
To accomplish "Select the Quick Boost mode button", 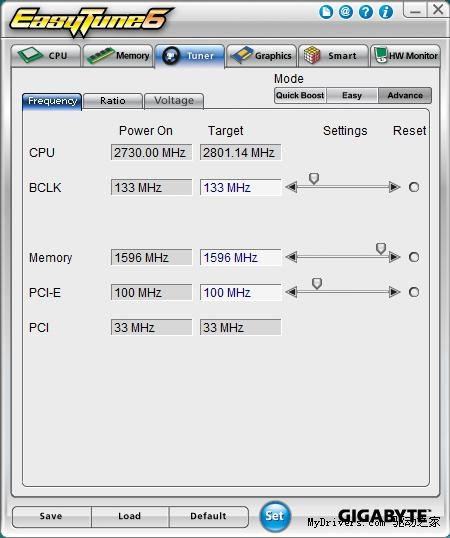I will (300, 95).
